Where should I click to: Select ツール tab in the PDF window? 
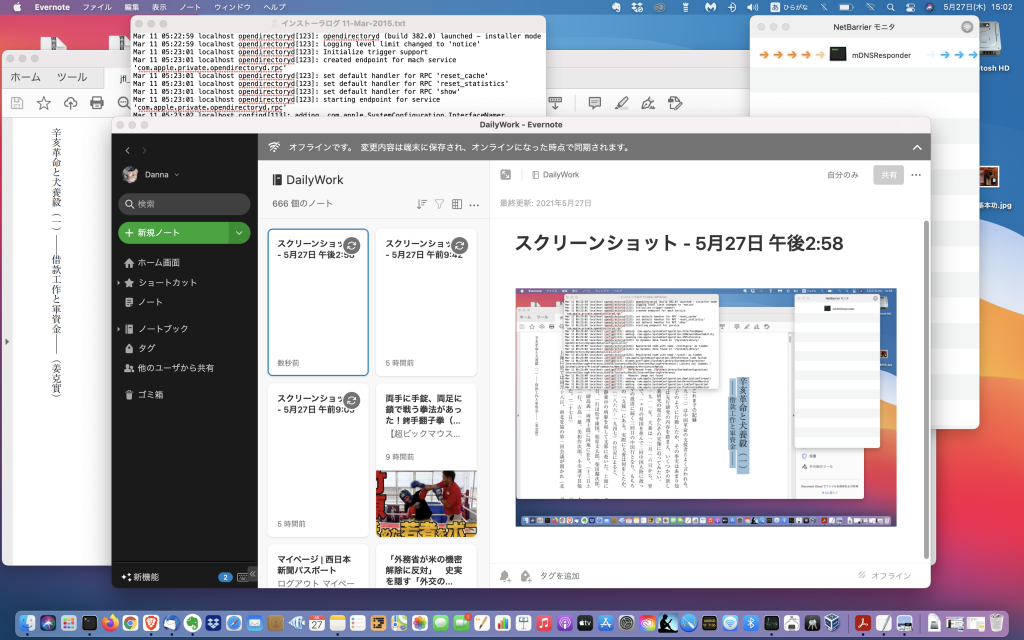72,77
